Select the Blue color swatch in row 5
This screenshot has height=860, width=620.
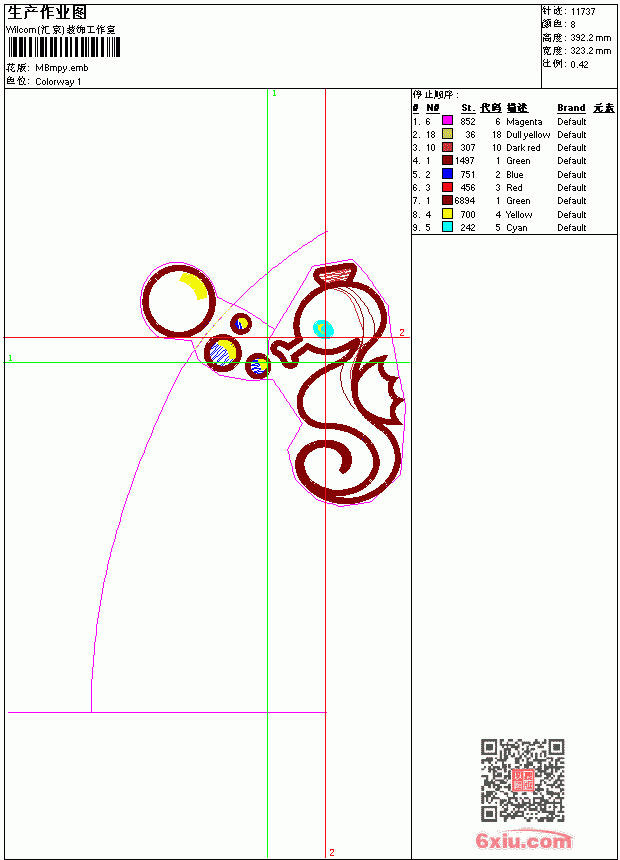tap(447, 174)
